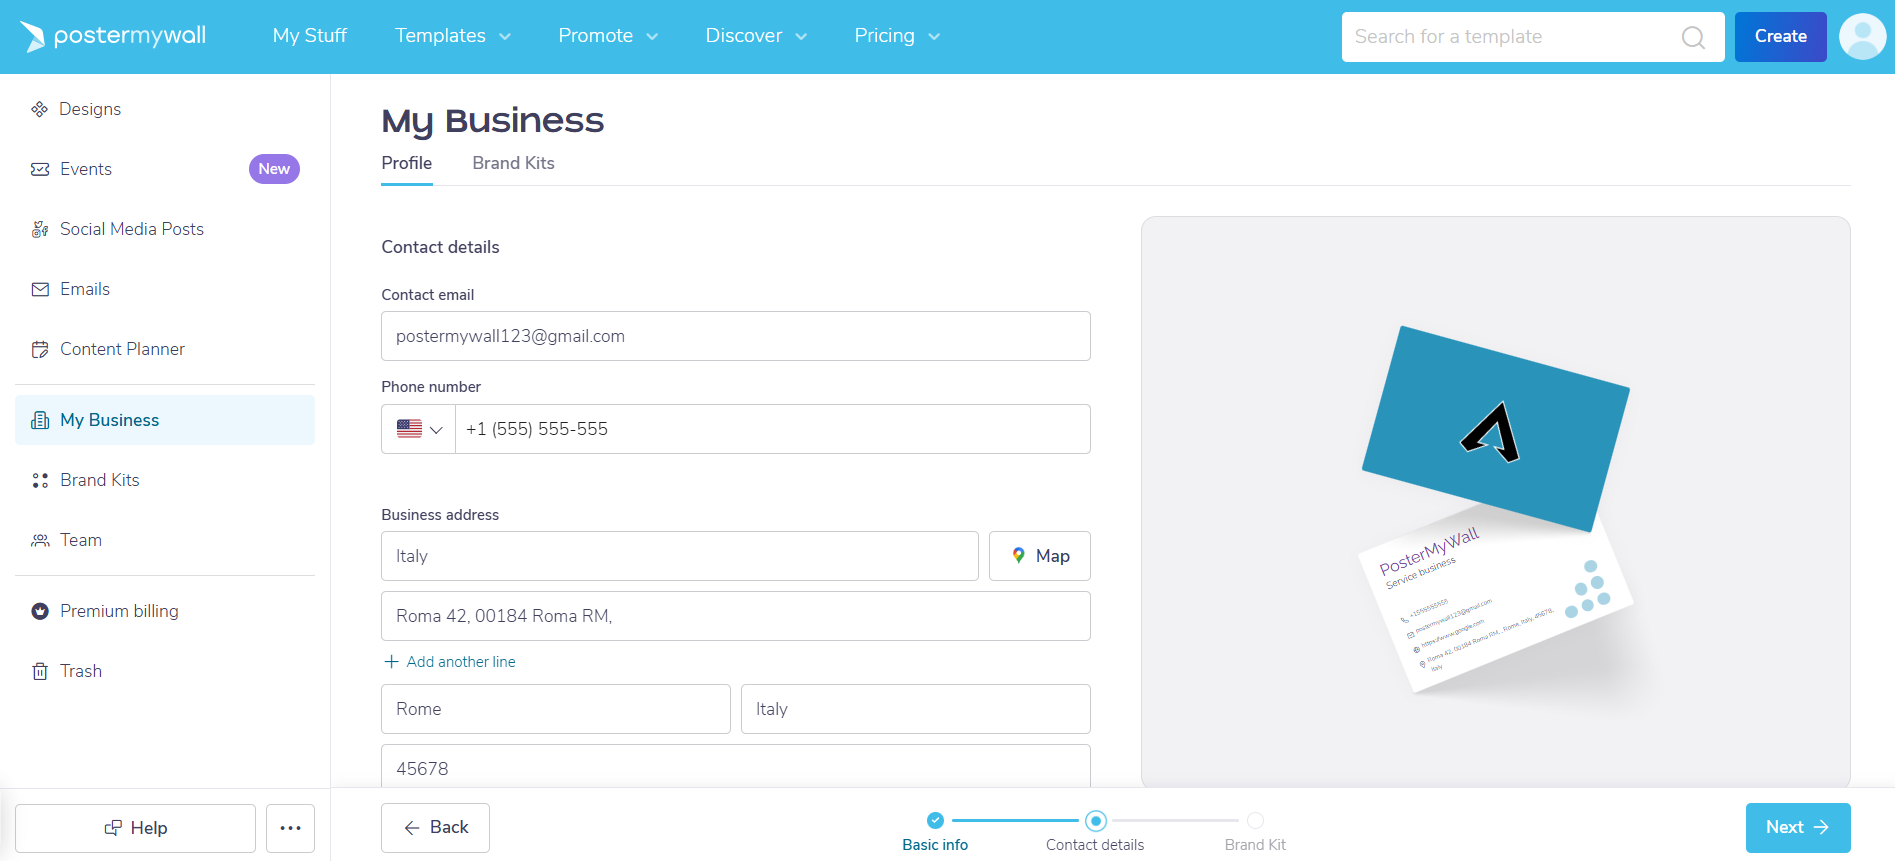Click the Map button

(1039, 556)
